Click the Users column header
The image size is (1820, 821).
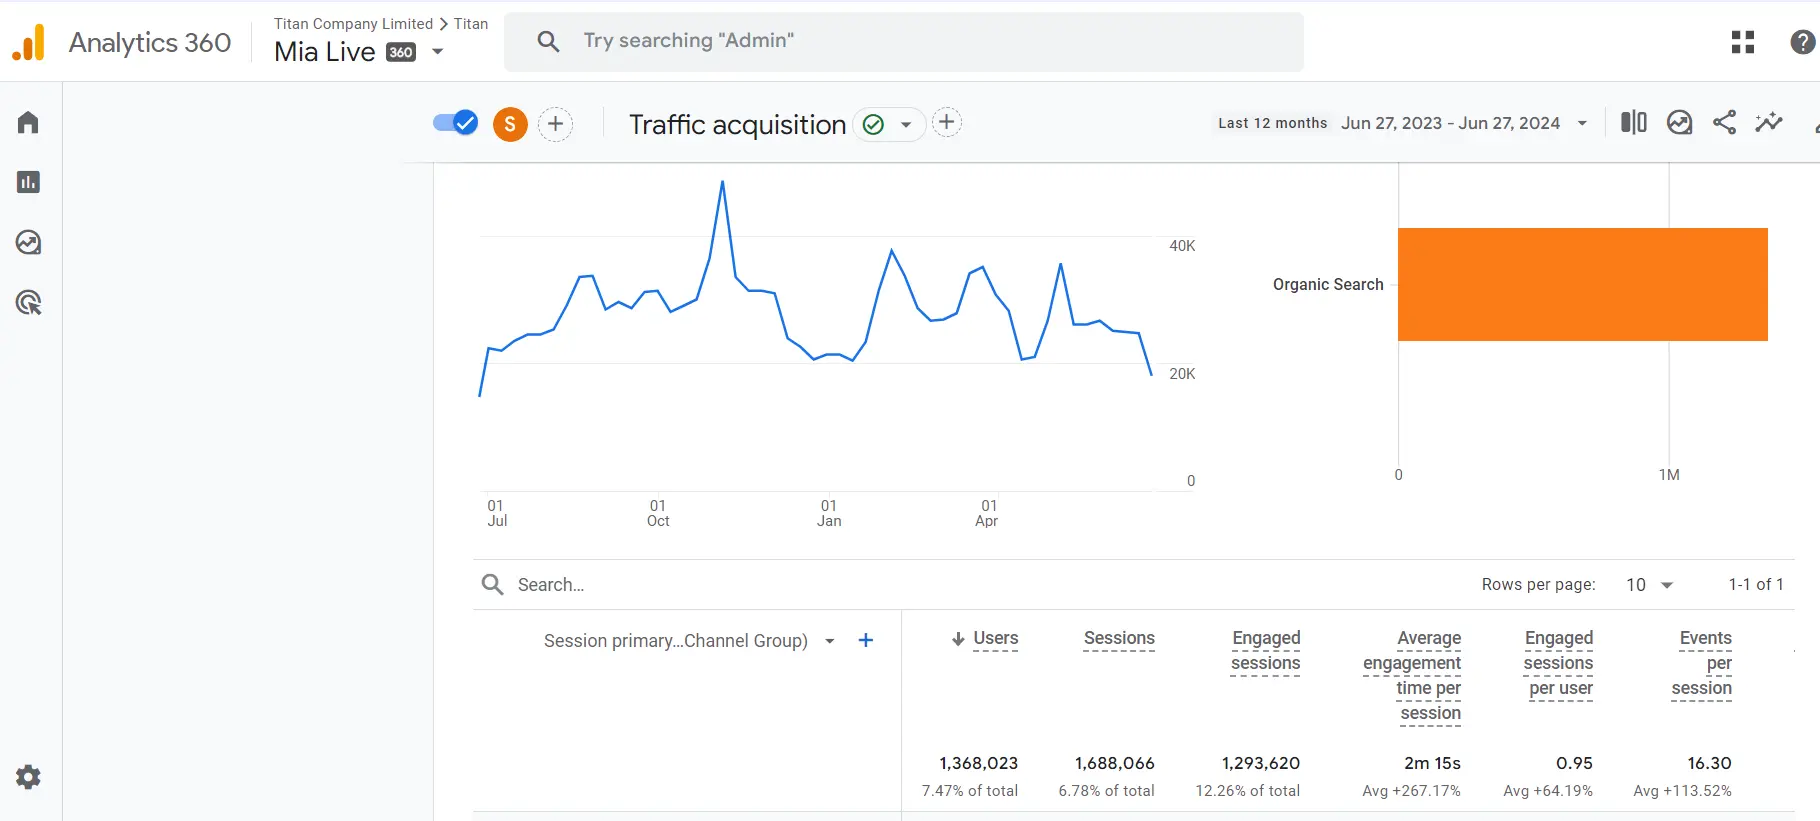pos(995,638)
